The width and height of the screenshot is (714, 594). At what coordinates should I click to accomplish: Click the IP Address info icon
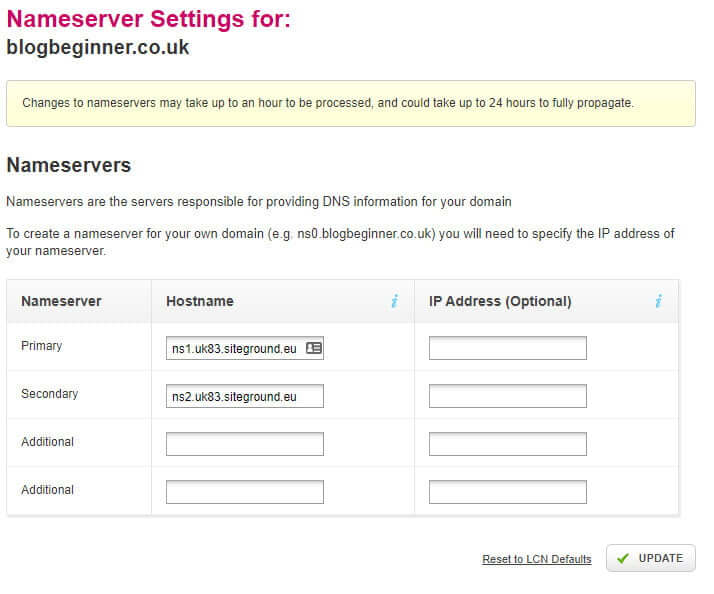(x=658, y=301)
